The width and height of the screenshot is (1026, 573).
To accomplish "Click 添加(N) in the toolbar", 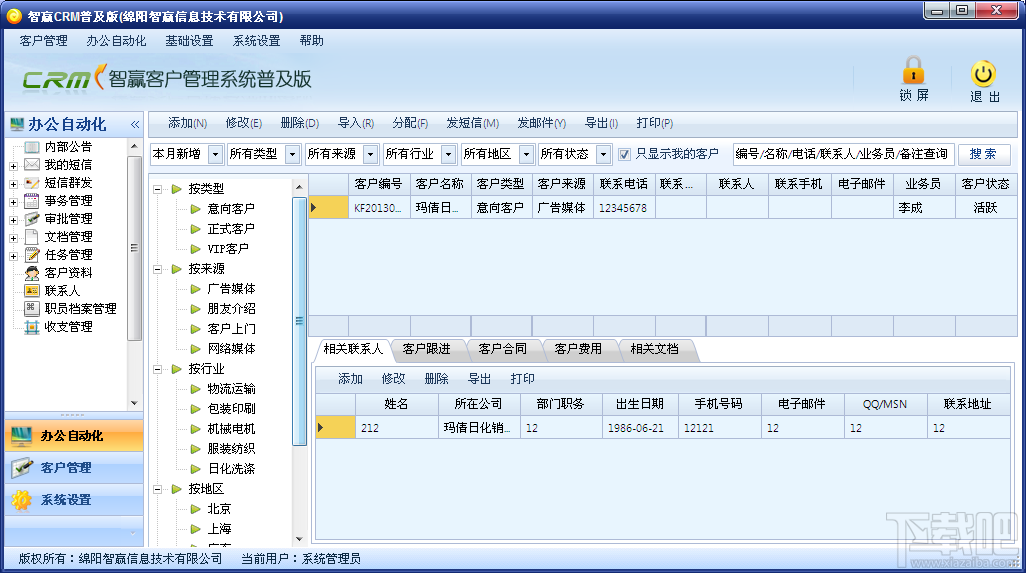I will tap(187, 123).
